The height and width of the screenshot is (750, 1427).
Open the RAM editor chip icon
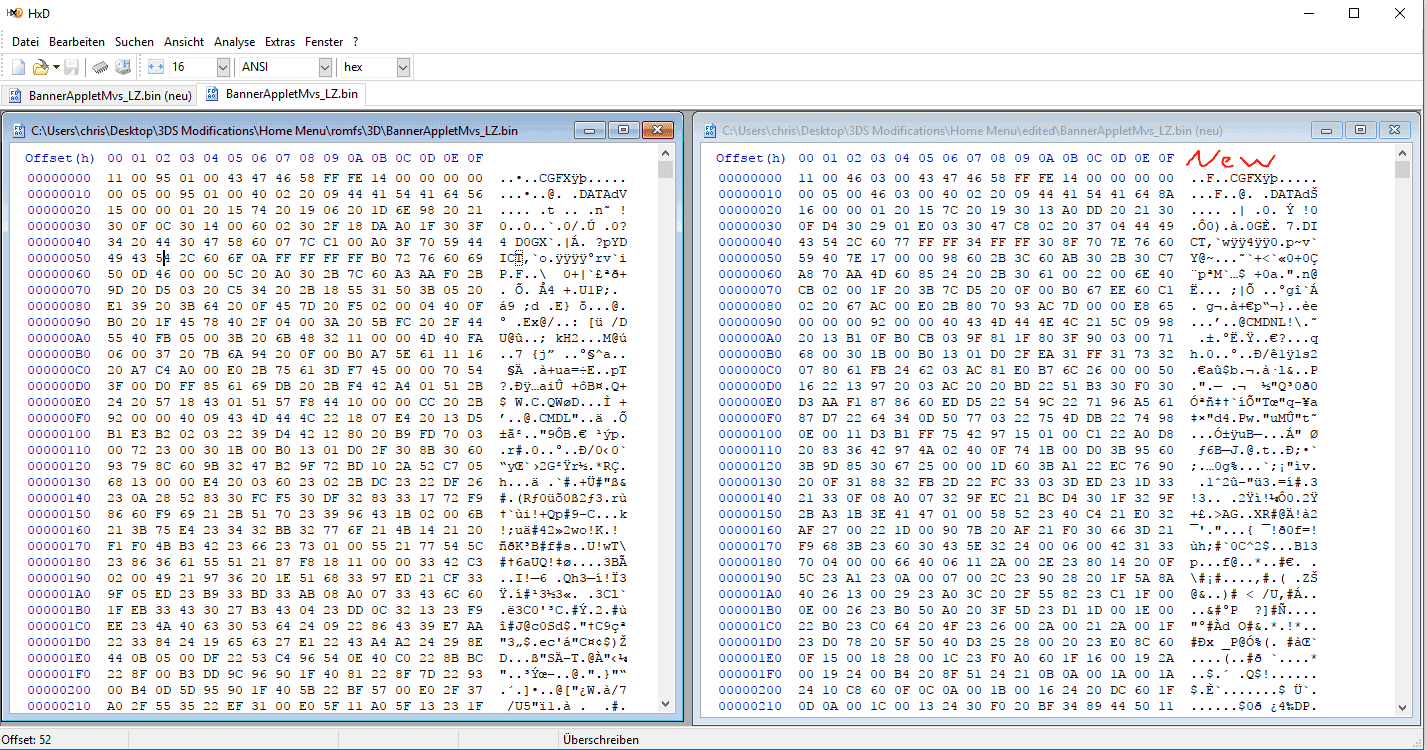coord(101,67)
